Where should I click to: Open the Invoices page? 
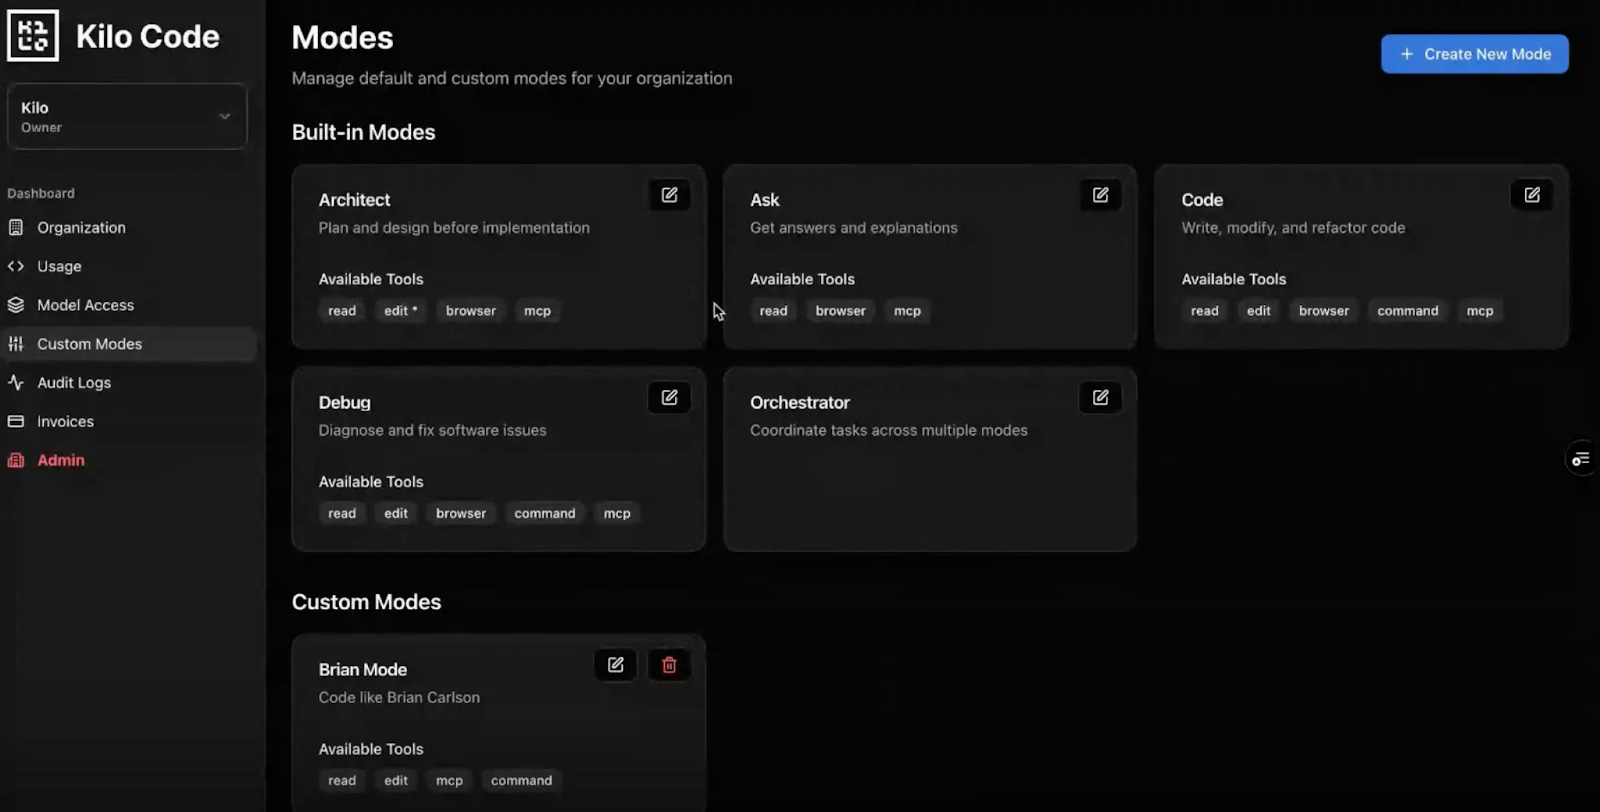click(127, 422)
